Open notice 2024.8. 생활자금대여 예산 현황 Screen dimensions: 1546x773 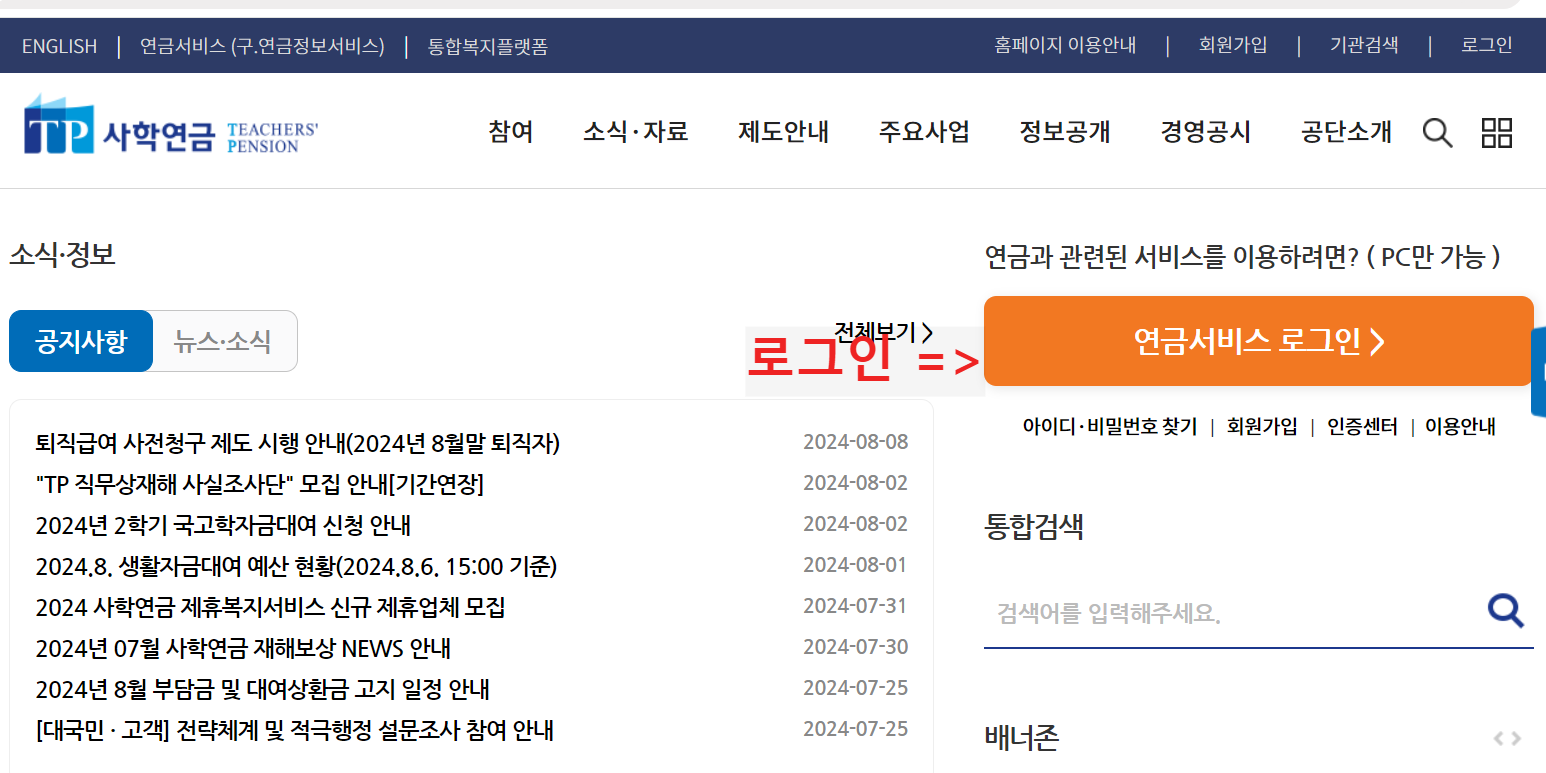pyautogui.click(x=296, y=566)
